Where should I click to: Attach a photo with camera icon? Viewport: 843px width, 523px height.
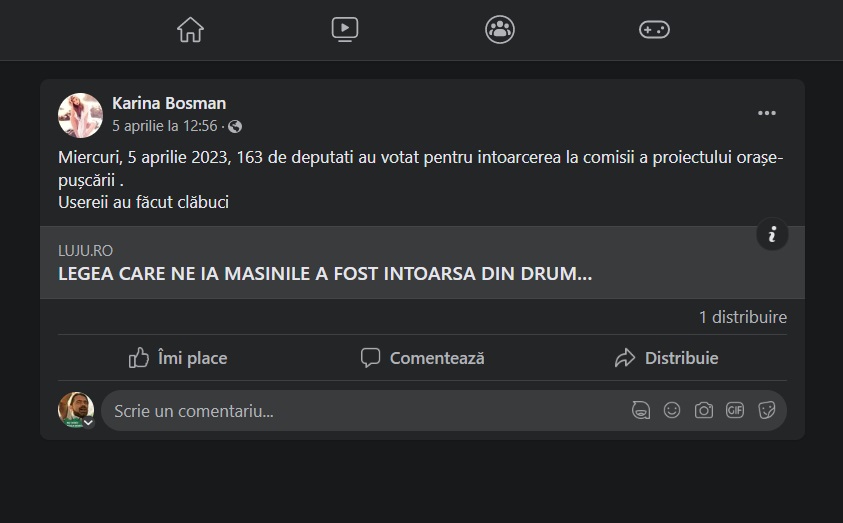coord(704,410)
